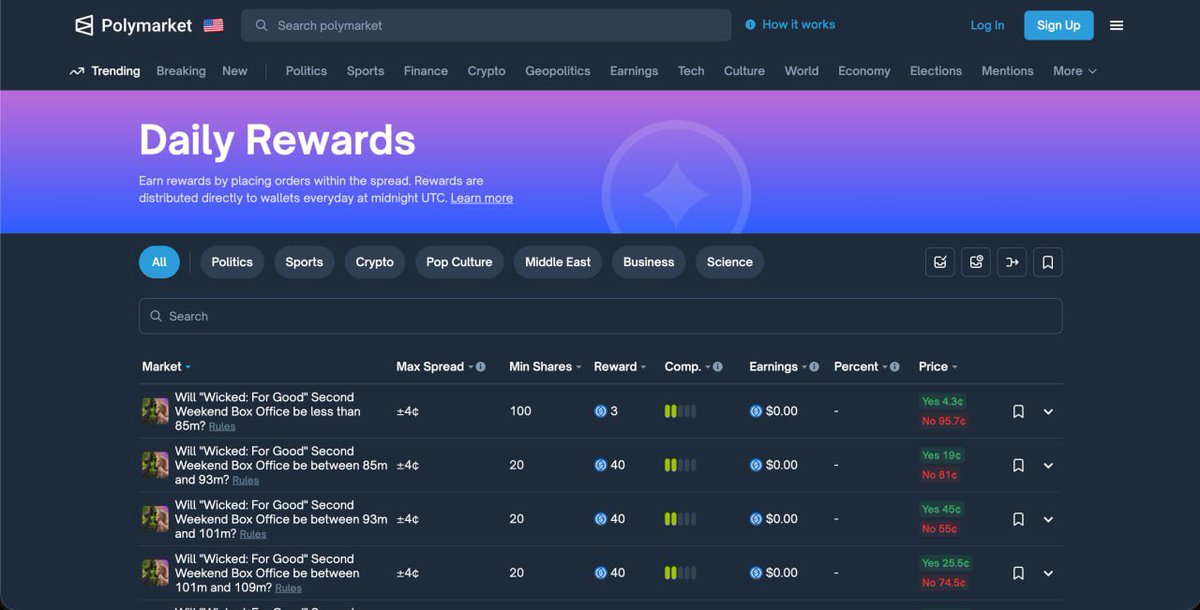Click No 74.5¢ price button
Viewport: 1200px width, 610px height.
[x=944, y=583]
